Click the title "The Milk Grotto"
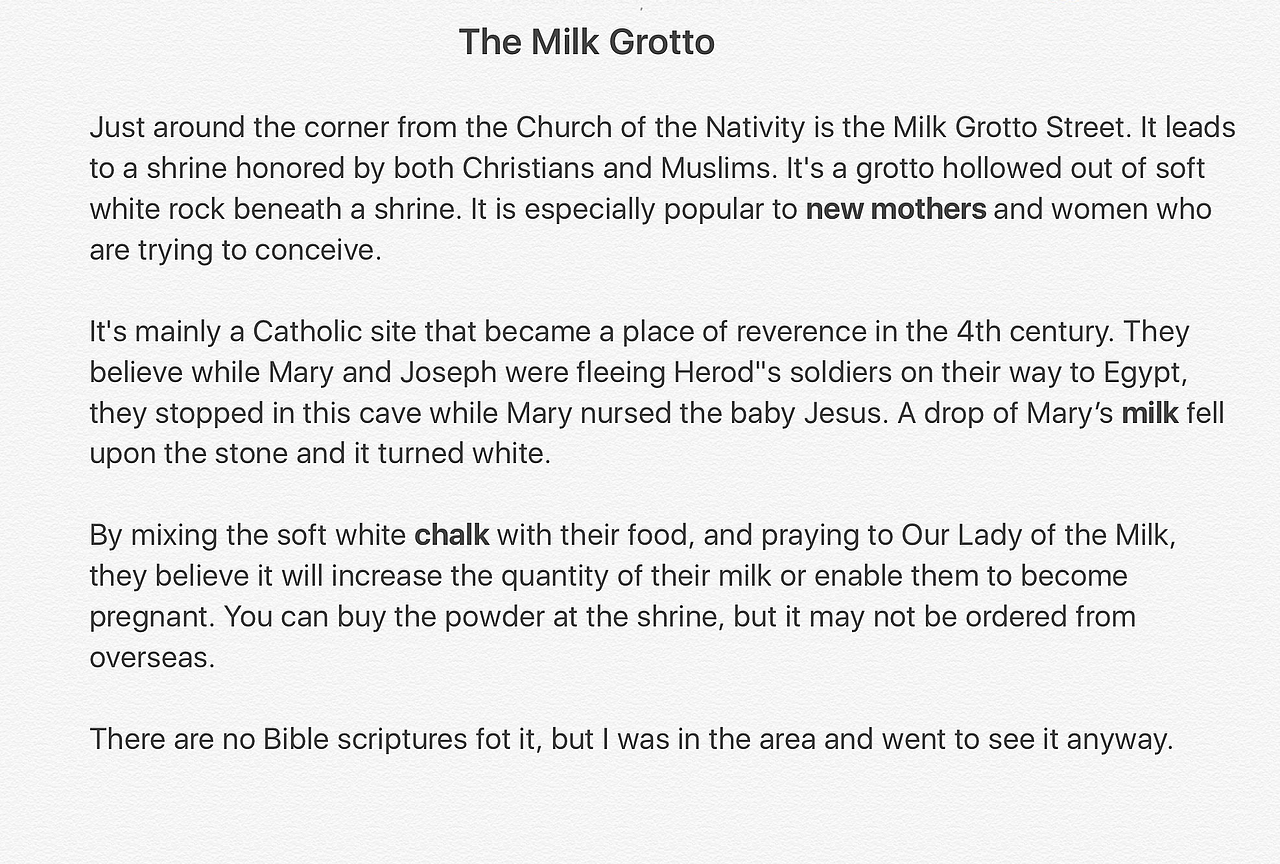The height and width of the screenshot is (864, 1280). (586, 42)
